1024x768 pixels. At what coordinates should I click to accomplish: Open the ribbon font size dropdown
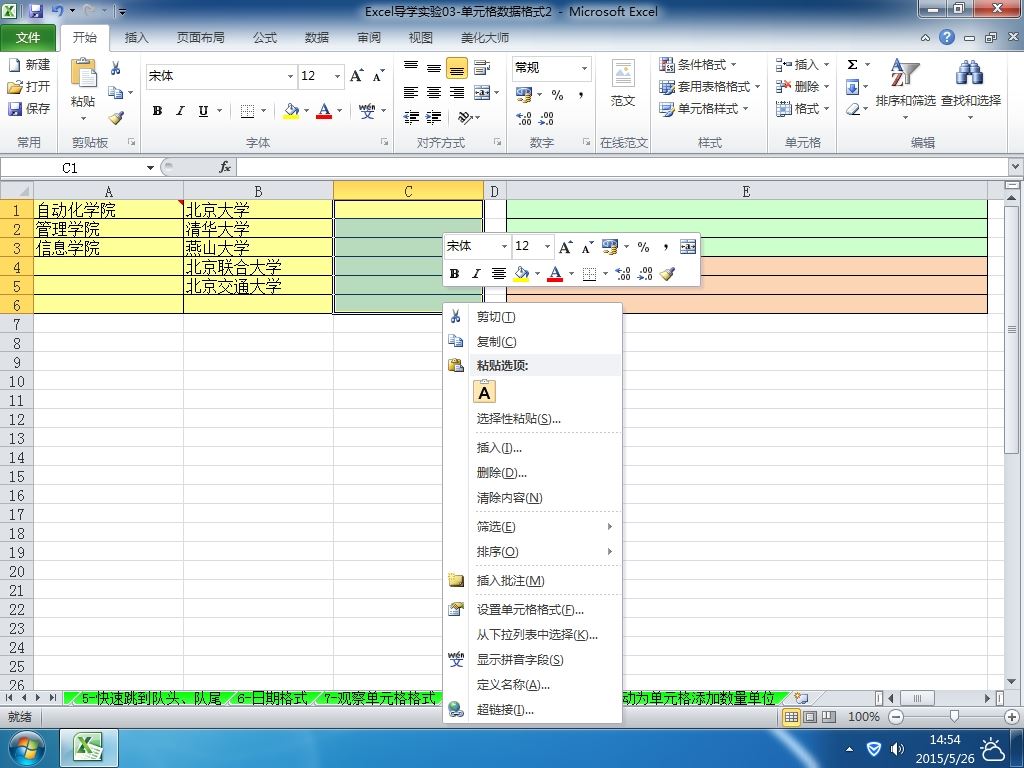(x=337, y=76)
